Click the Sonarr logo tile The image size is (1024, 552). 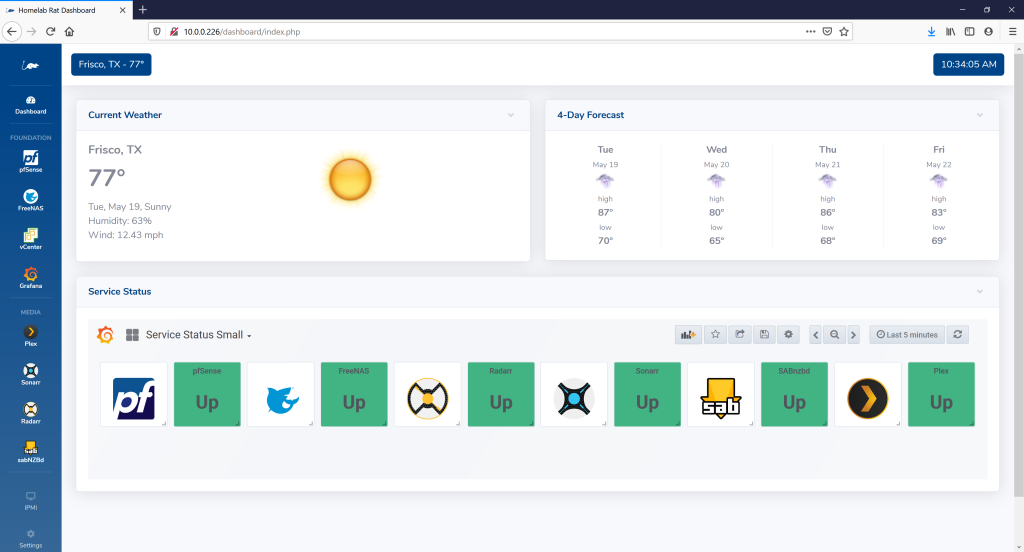click(x=574, y=395)
